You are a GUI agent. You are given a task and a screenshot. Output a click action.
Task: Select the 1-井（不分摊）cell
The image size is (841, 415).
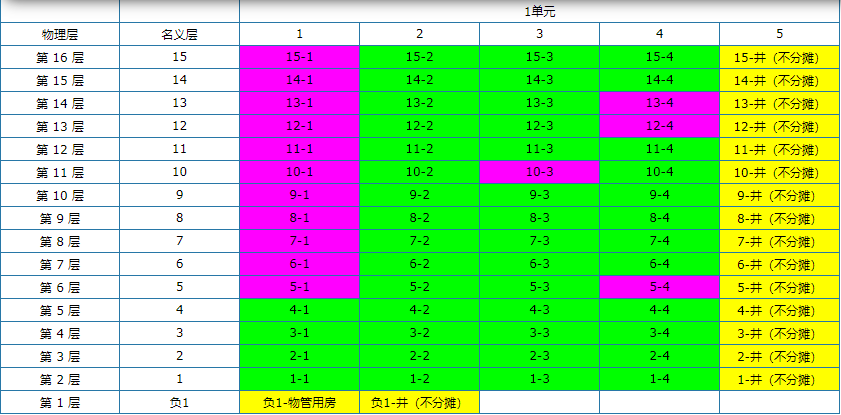coord(779,379)
